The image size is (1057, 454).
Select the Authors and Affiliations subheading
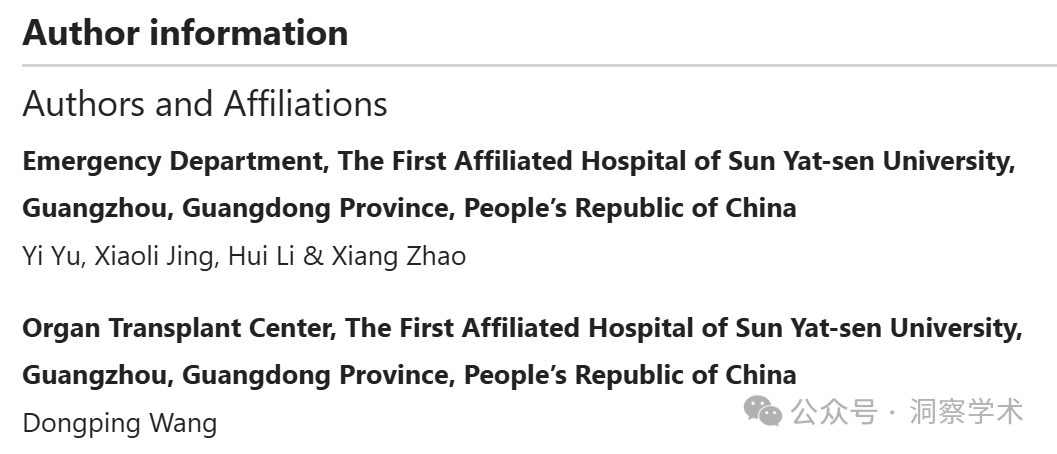205,104
